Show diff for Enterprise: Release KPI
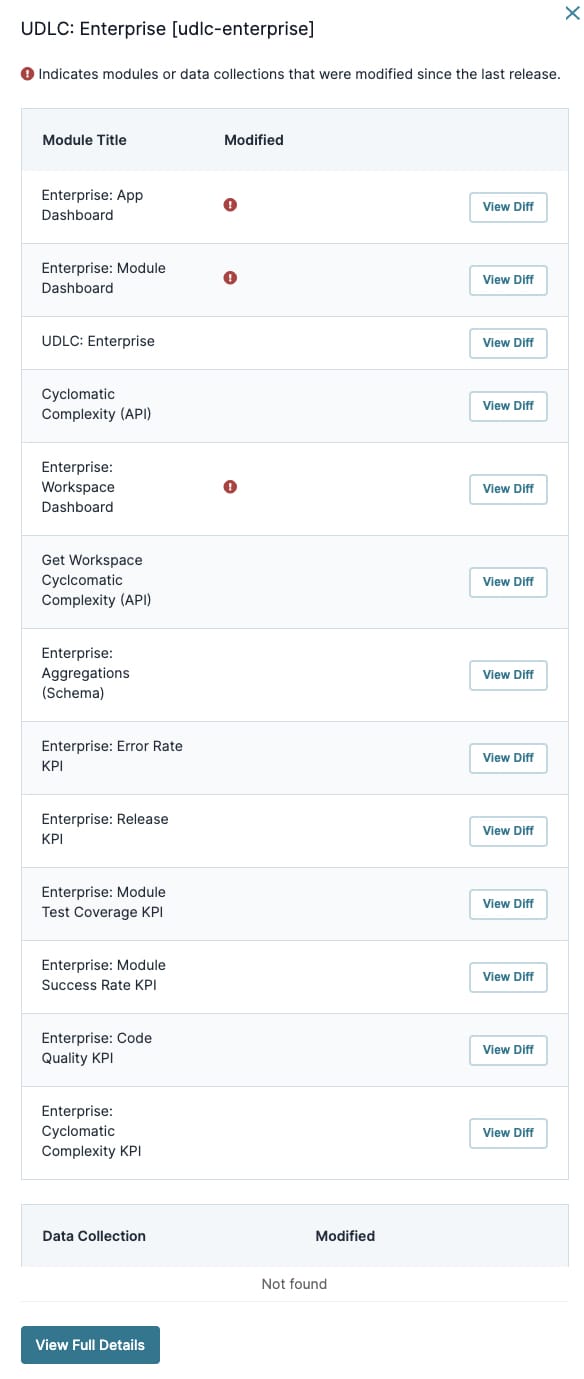Image resolution: width=584 pixels, height=1379 pixels. point(508,831)
